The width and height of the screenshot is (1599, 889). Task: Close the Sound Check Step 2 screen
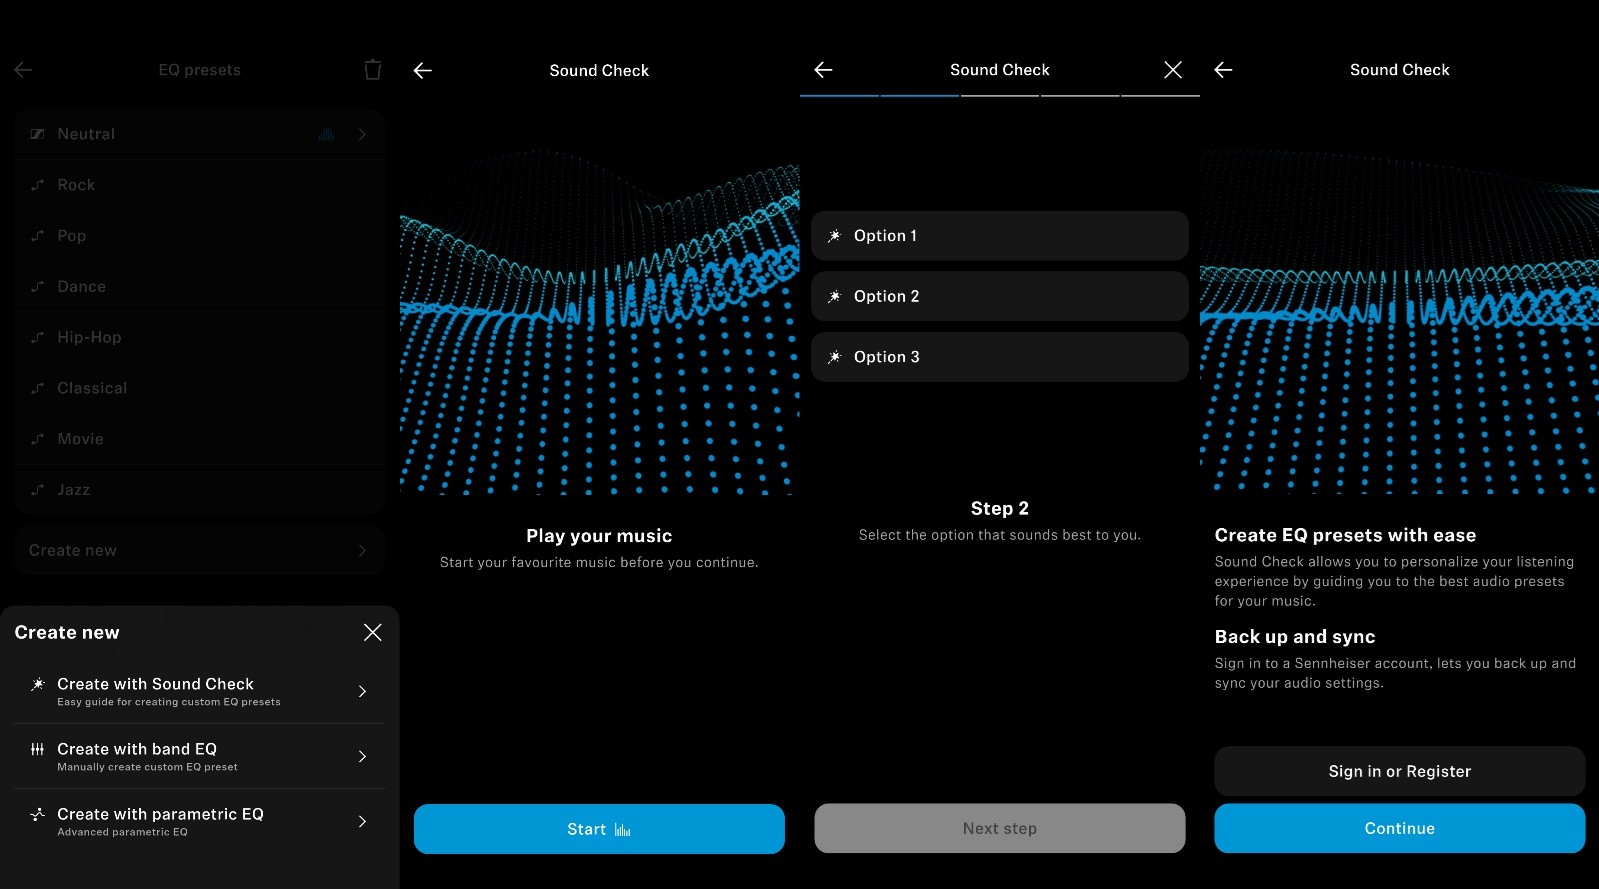(x=1173, y=70)
